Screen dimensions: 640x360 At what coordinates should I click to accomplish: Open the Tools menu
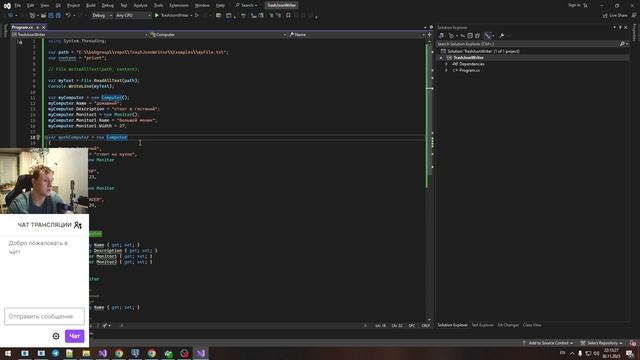[158, 5]
